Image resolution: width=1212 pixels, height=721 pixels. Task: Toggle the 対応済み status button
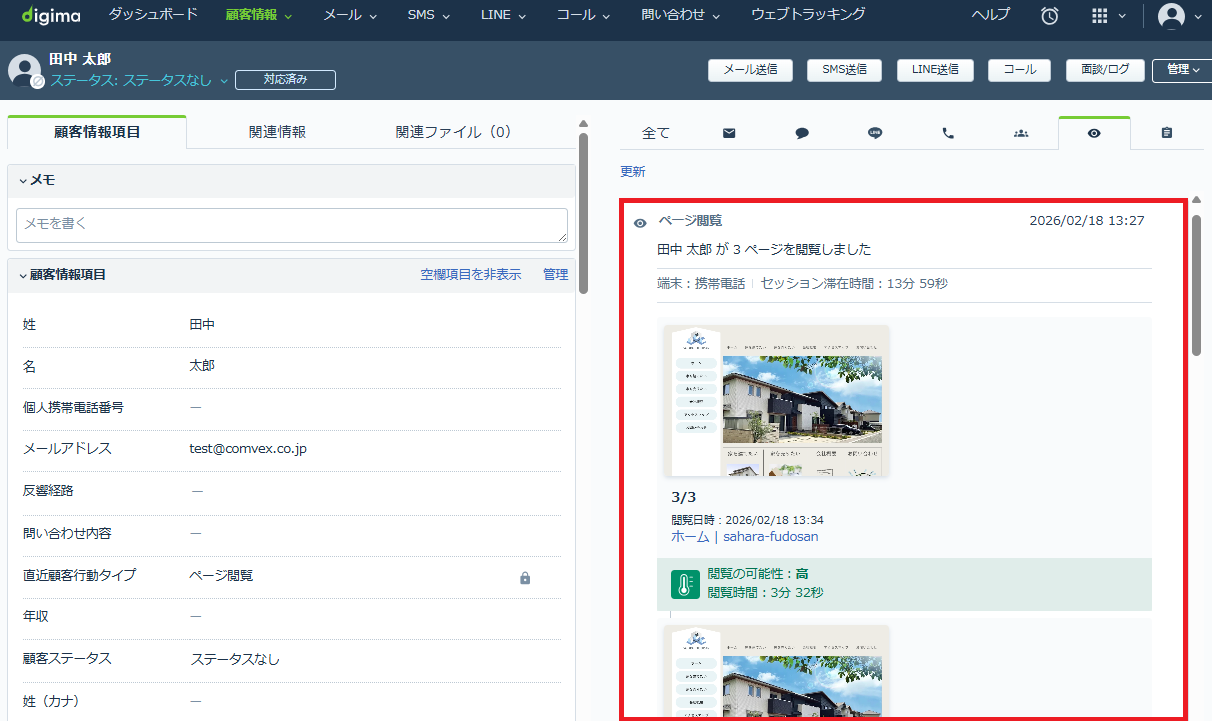tap(285, 80)
